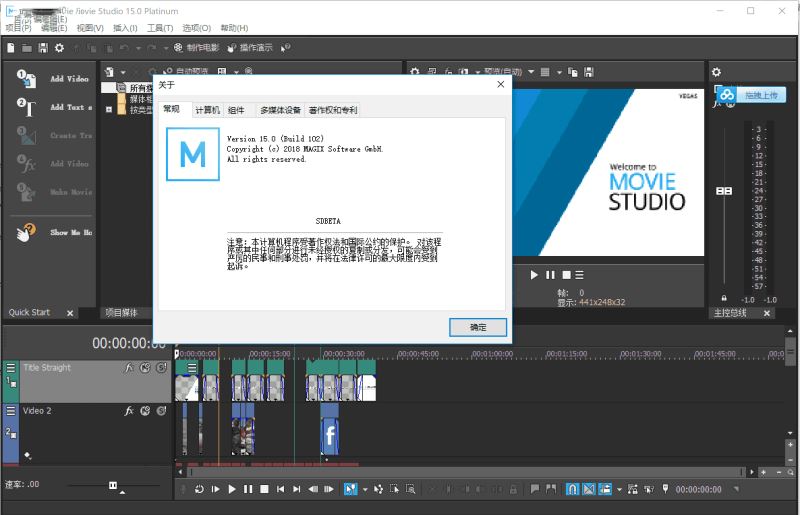This screenshot has height=515, width=800.
Task: Open the Title Straight track menu icon
Action: click(x=11, y=367)
